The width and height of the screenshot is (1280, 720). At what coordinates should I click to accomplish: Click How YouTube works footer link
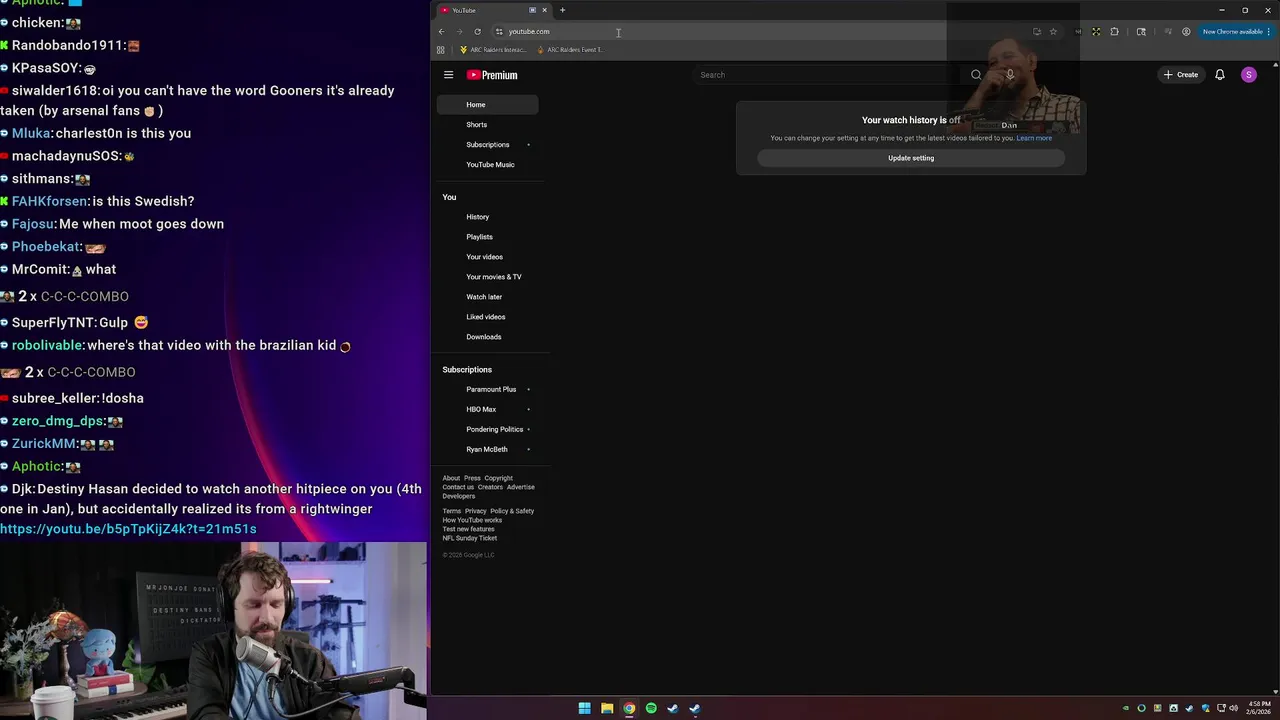click(x=472, y=520)
